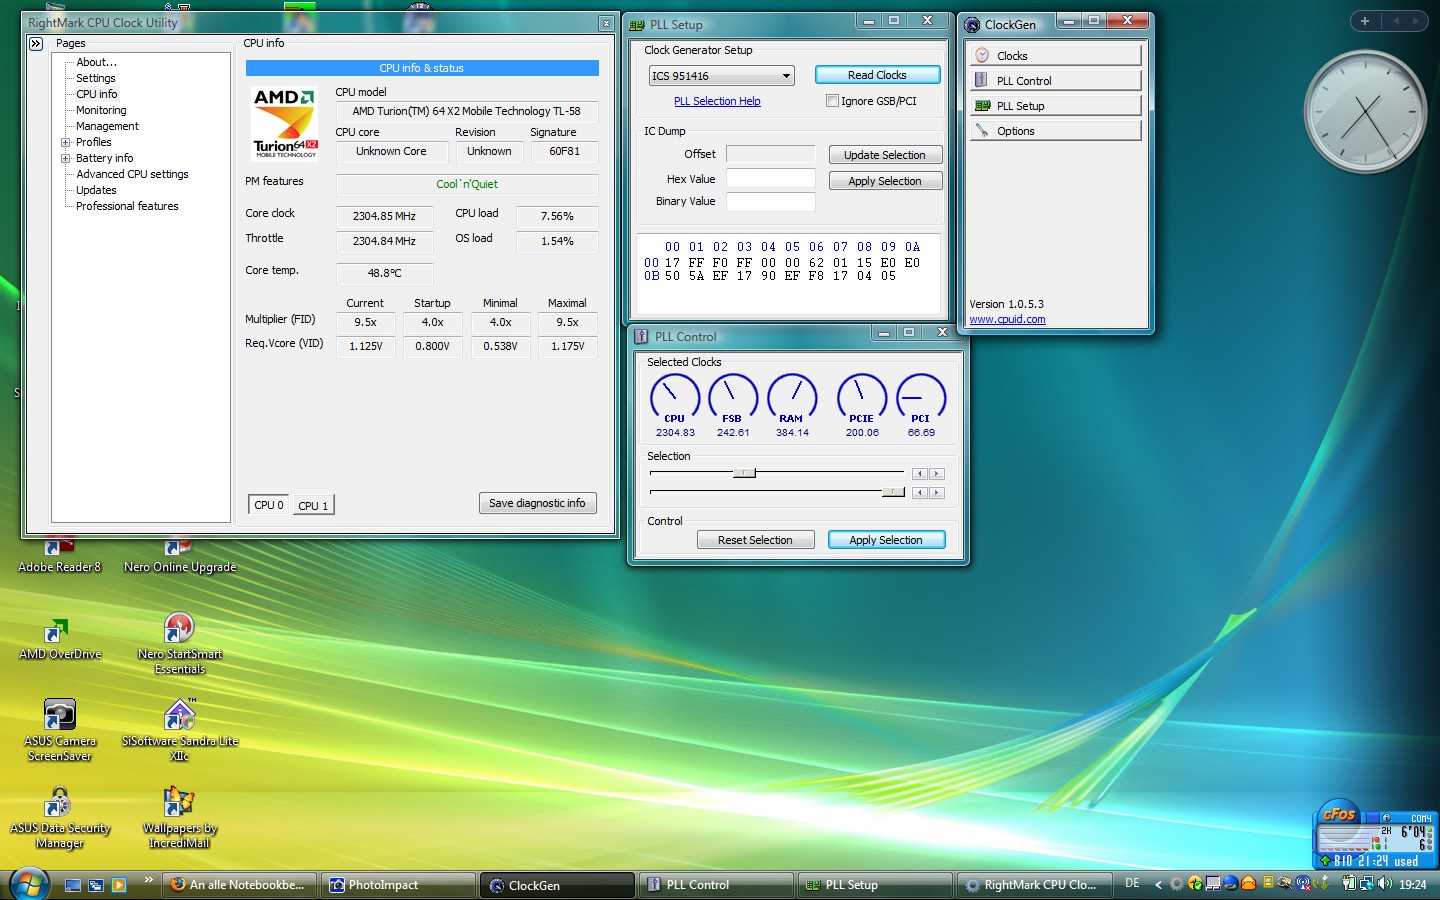
Task: Open PLL Selection Help link
Action: pyautogui.click(x=717, y=101)
